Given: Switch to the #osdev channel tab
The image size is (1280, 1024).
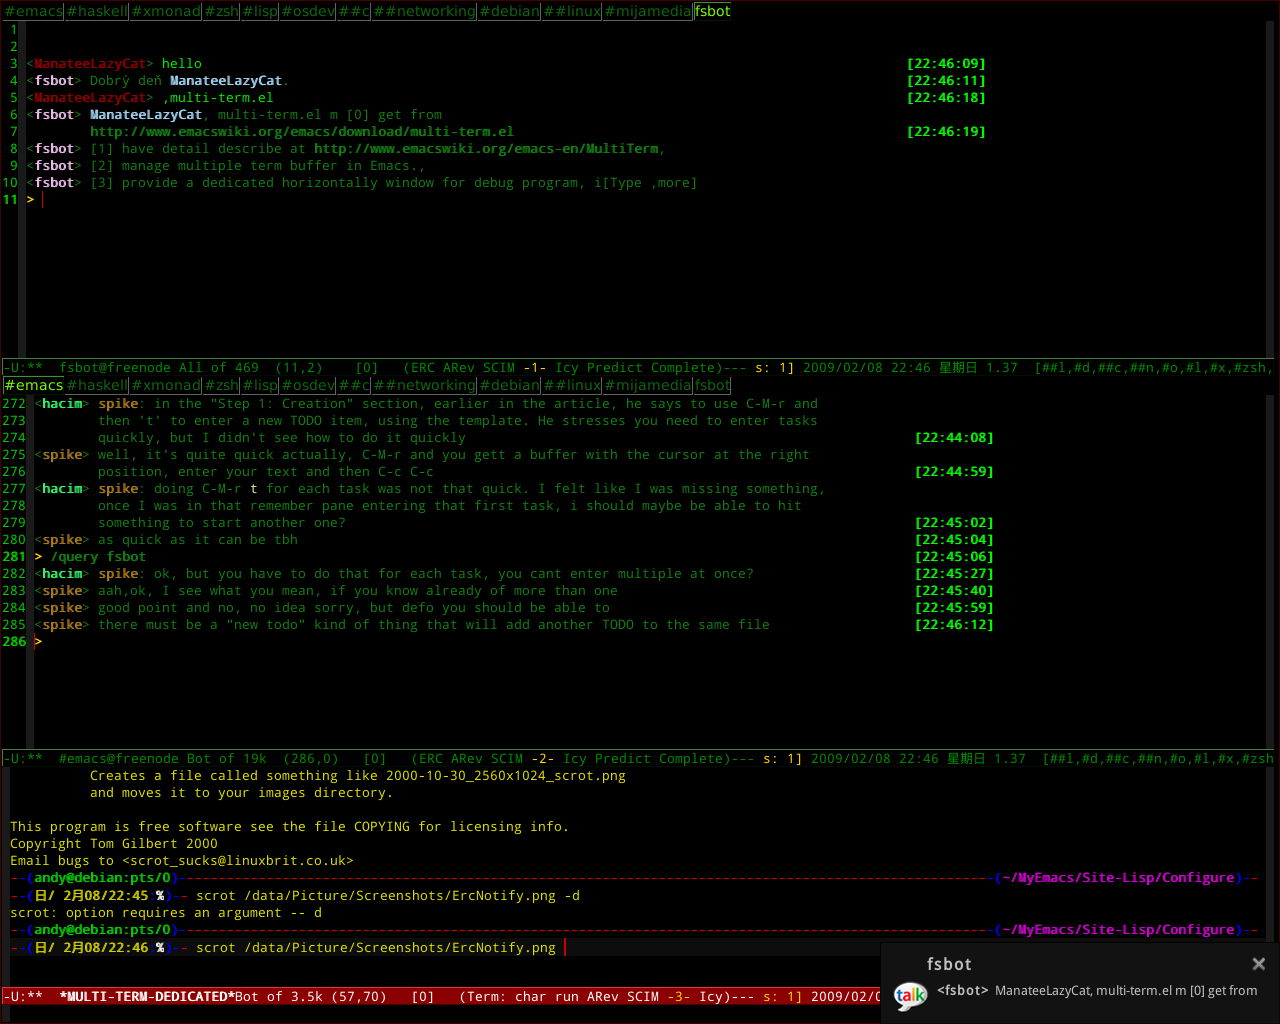Looking at the screenshot, I should (x=307, y=11).
